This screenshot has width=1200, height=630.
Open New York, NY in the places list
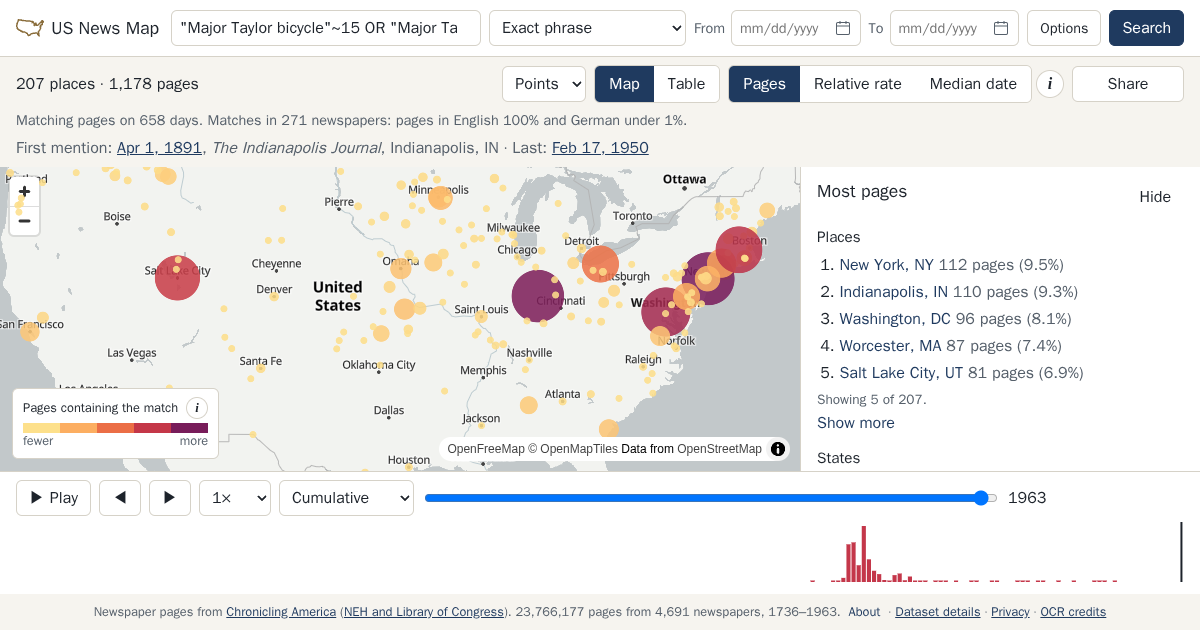click(886, 265)
